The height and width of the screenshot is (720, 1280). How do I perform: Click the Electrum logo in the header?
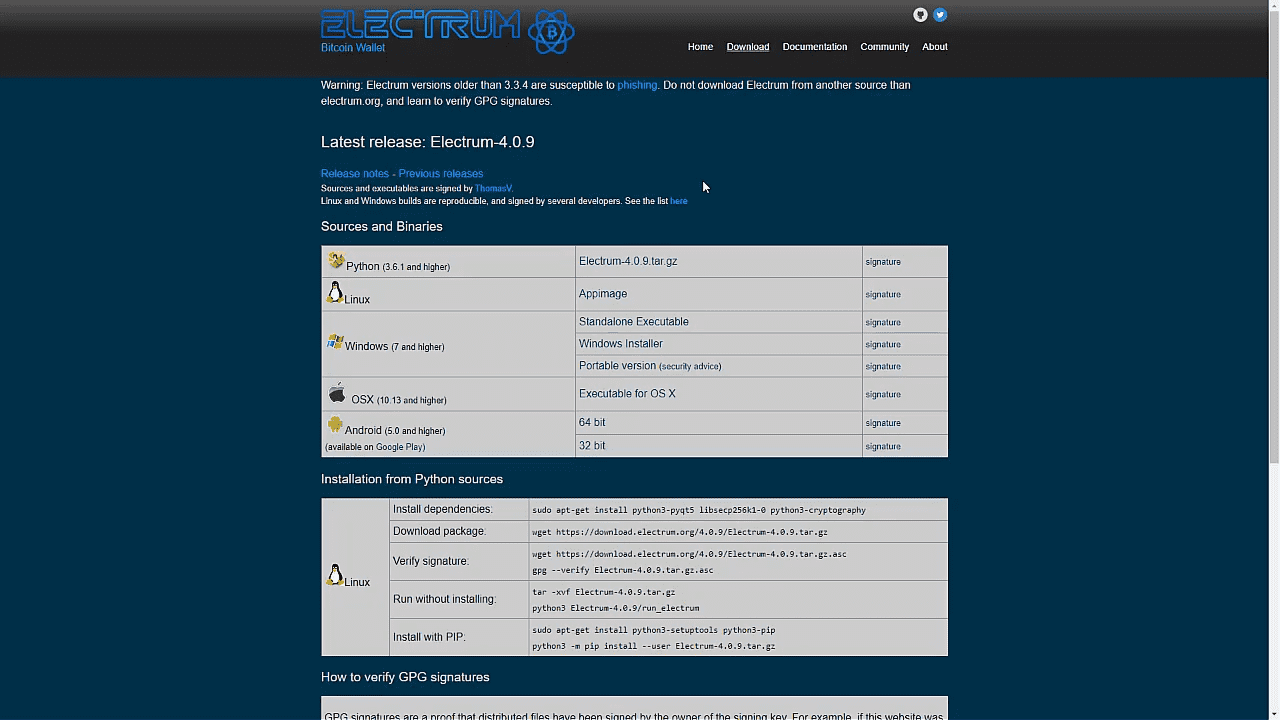pos(447,31)
